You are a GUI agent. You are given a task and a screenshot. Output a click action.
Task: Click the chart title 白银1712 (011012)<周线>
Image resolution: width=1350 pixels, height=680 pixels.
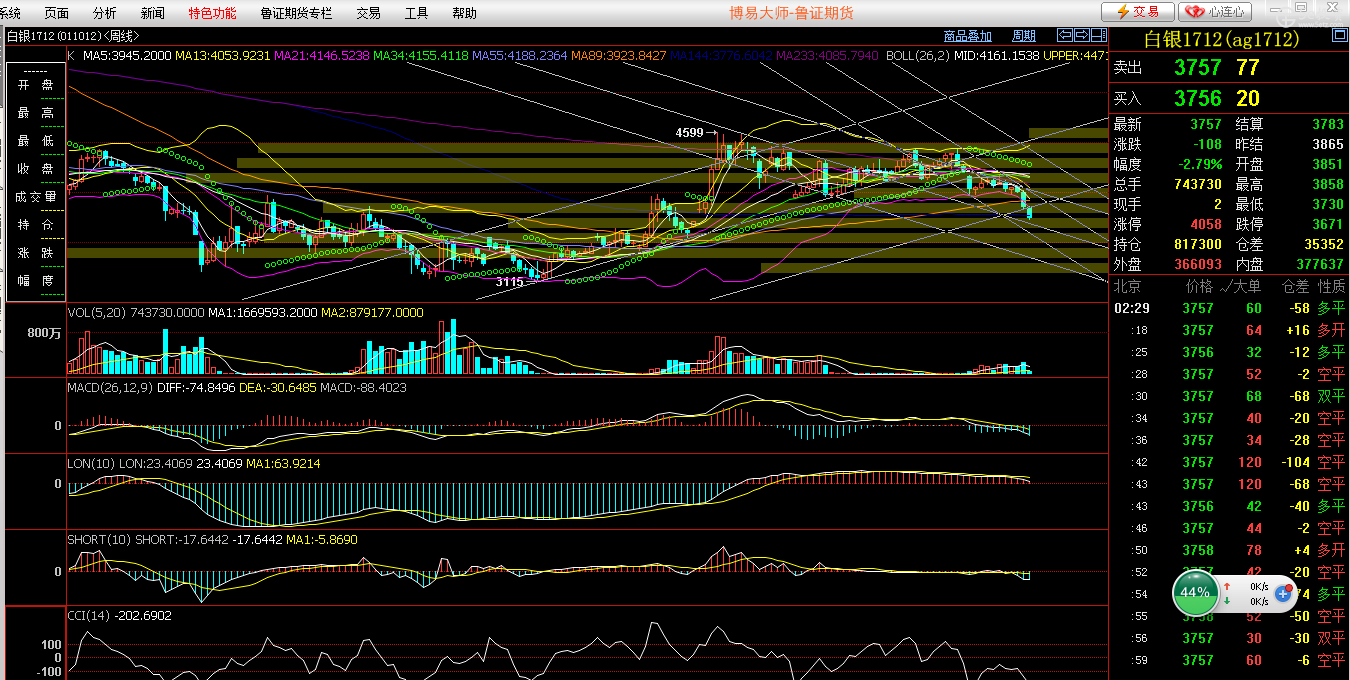coord(73,36)
